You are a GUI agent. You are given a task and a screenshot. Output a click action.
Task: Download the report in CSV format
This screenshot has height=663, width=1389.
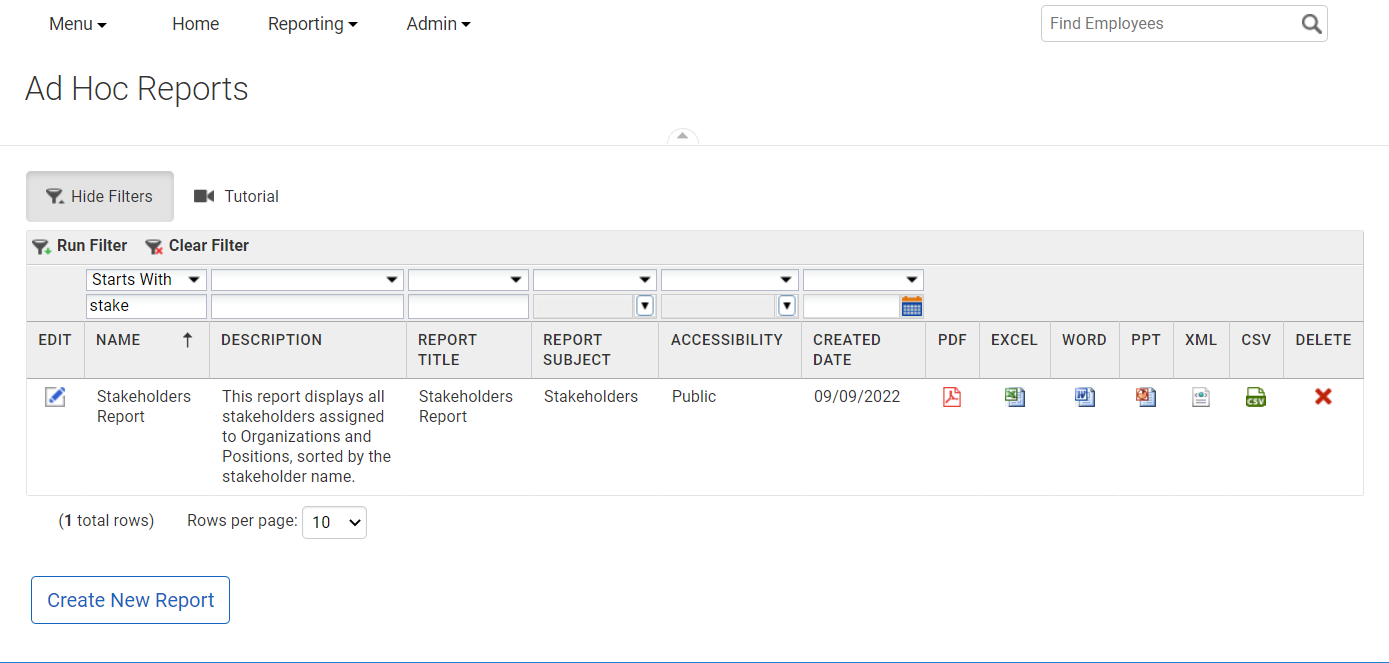1255,396
